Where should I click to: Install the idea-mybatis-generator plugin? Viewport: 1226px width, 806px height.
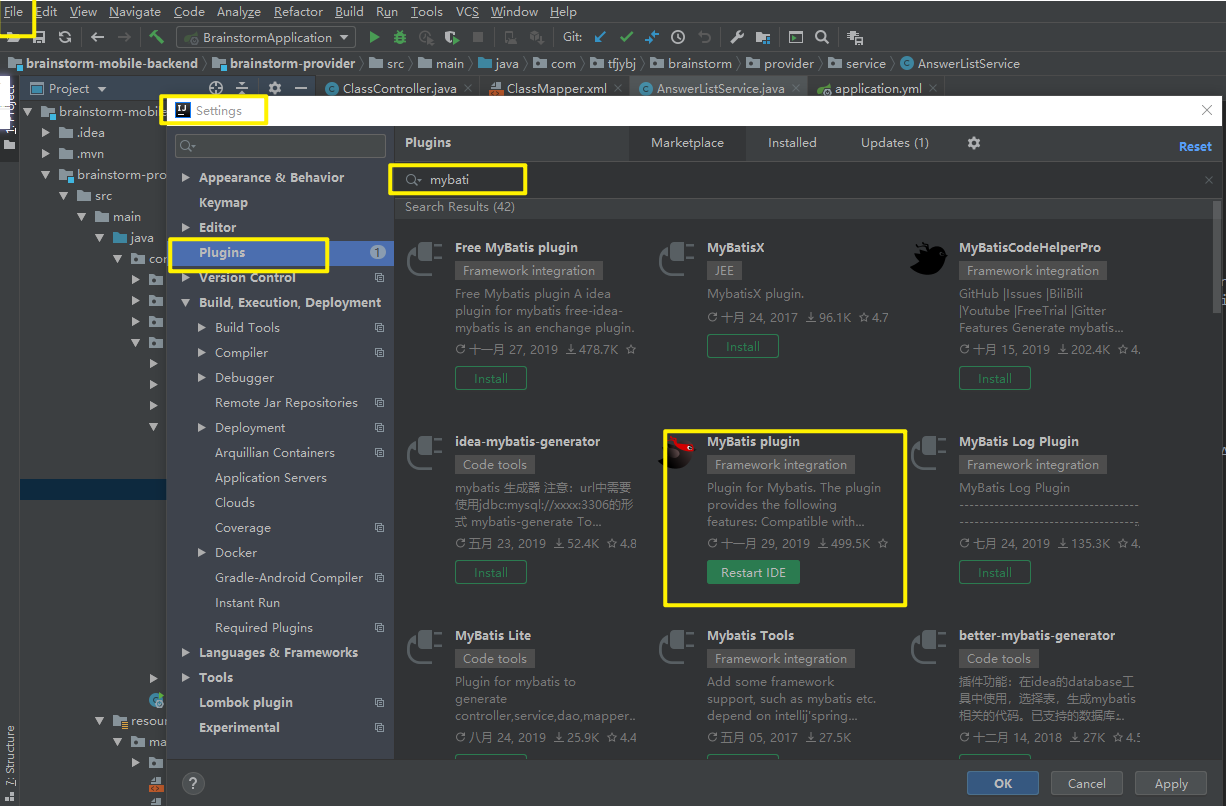[491, 573]
